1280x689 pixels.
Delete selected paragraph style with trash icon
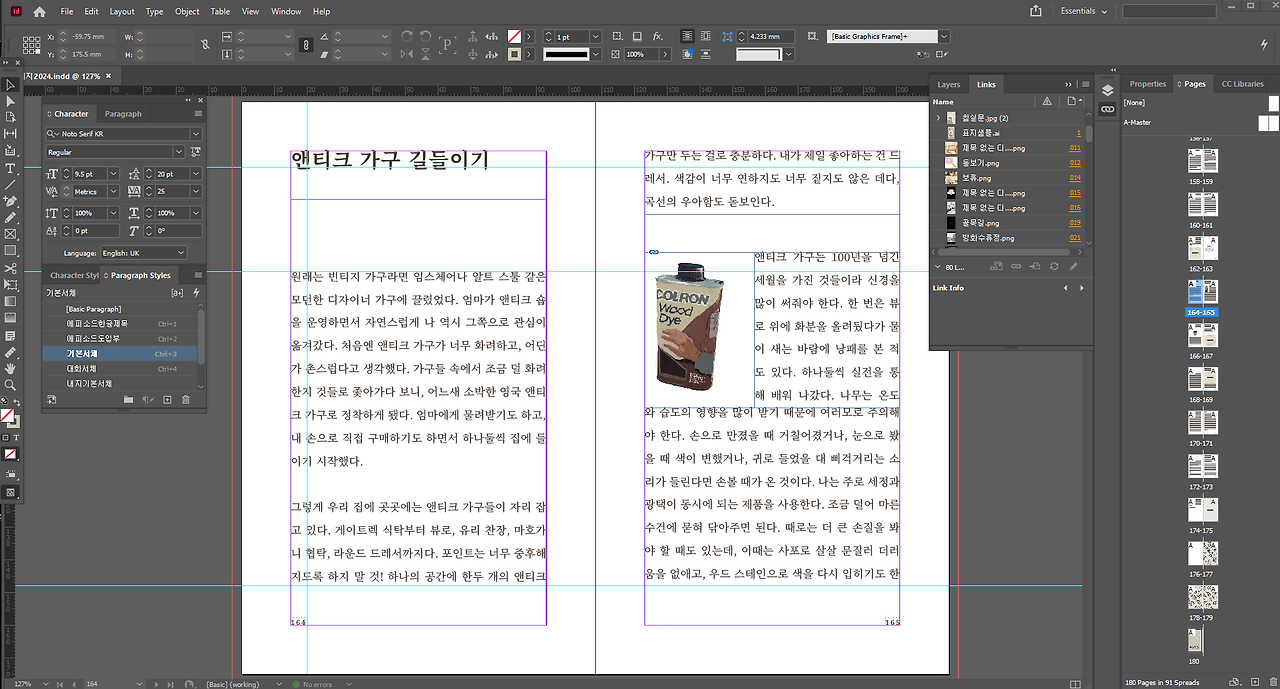[184, 400]
